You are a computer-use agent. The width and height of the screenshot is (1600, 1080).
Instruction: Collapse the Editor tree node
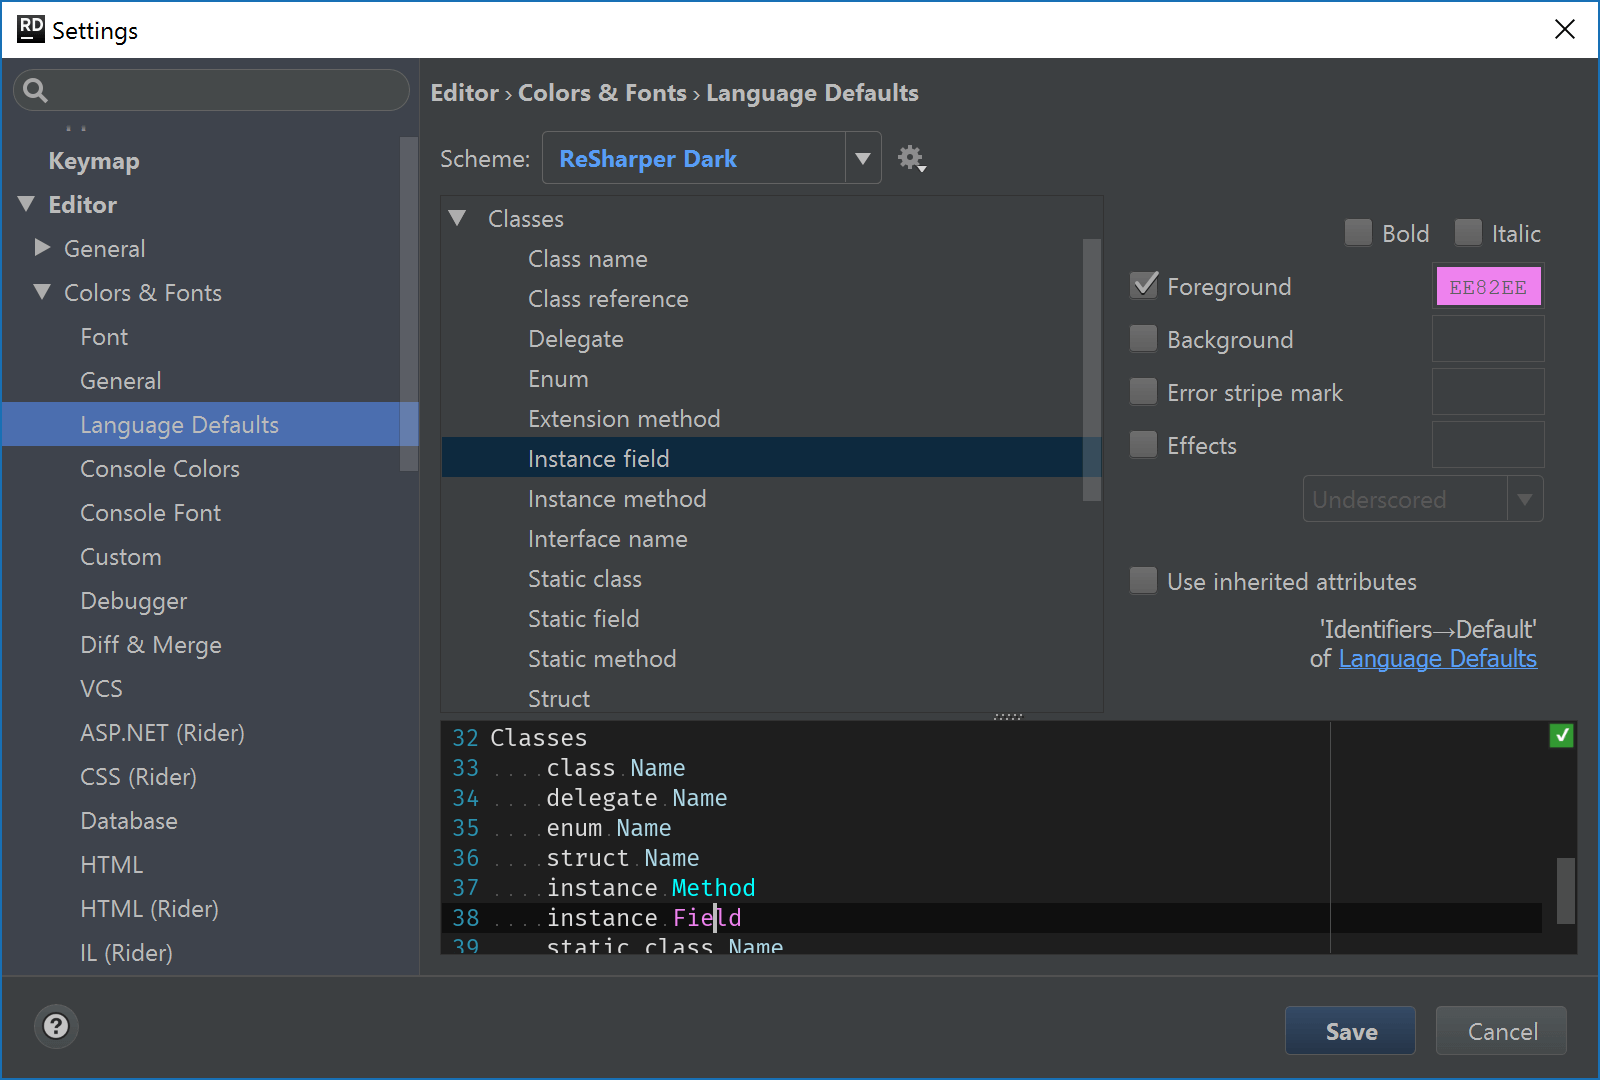[x=27, y=204]
